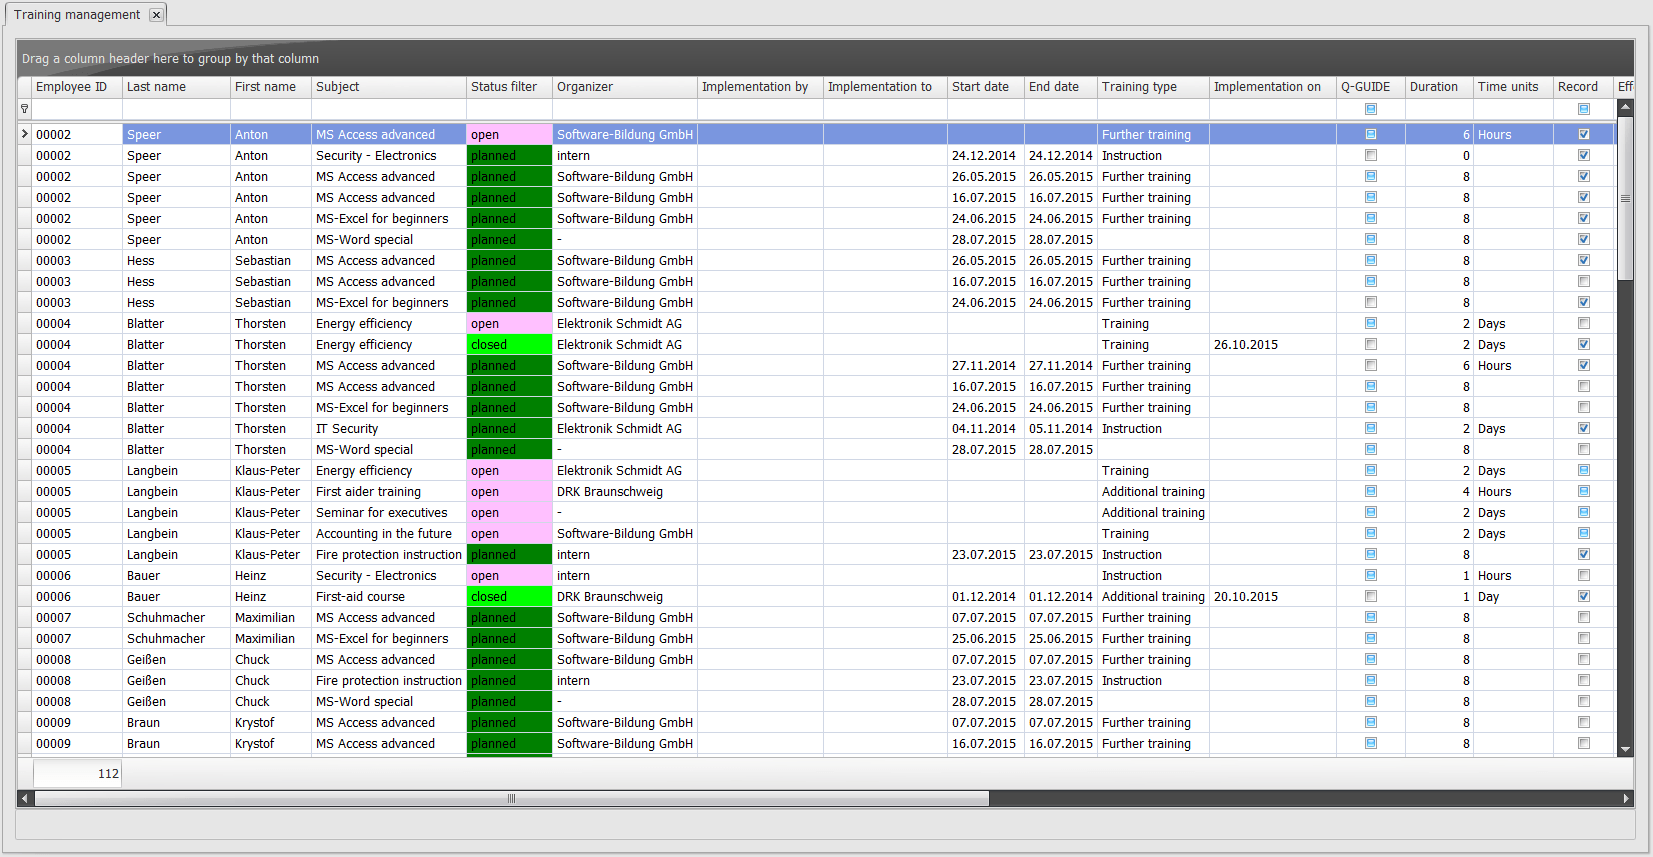Click the current row indicator arrow
The width and height of the screenshot is (1653, 857).
(25, 134)
